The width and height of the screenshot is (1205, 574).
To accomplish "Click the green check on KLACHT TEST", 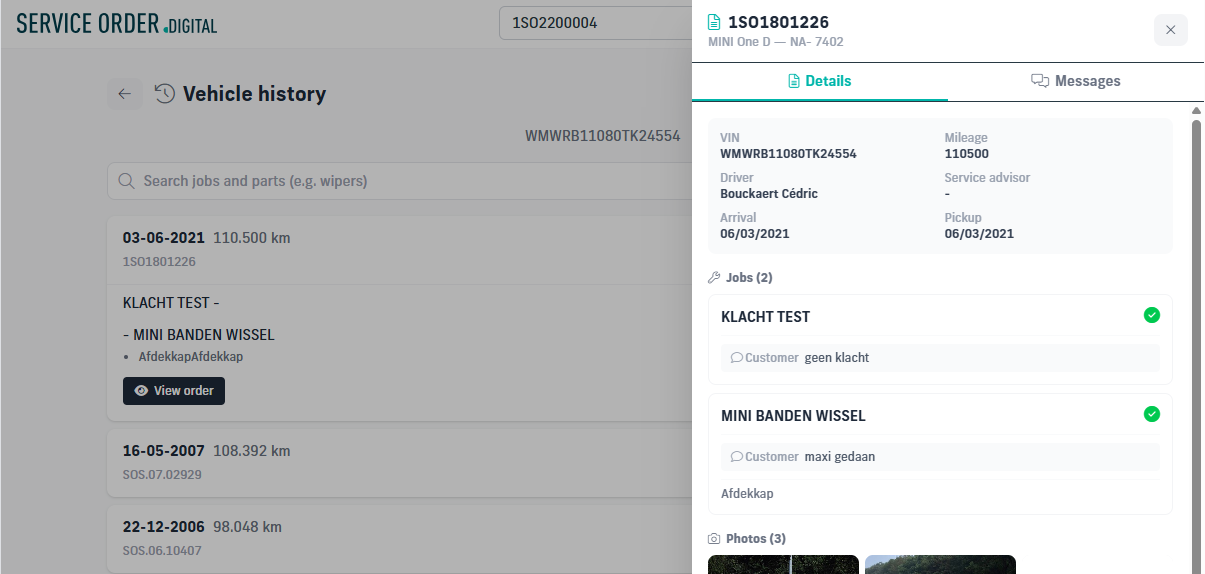I will coord(1152,315).
